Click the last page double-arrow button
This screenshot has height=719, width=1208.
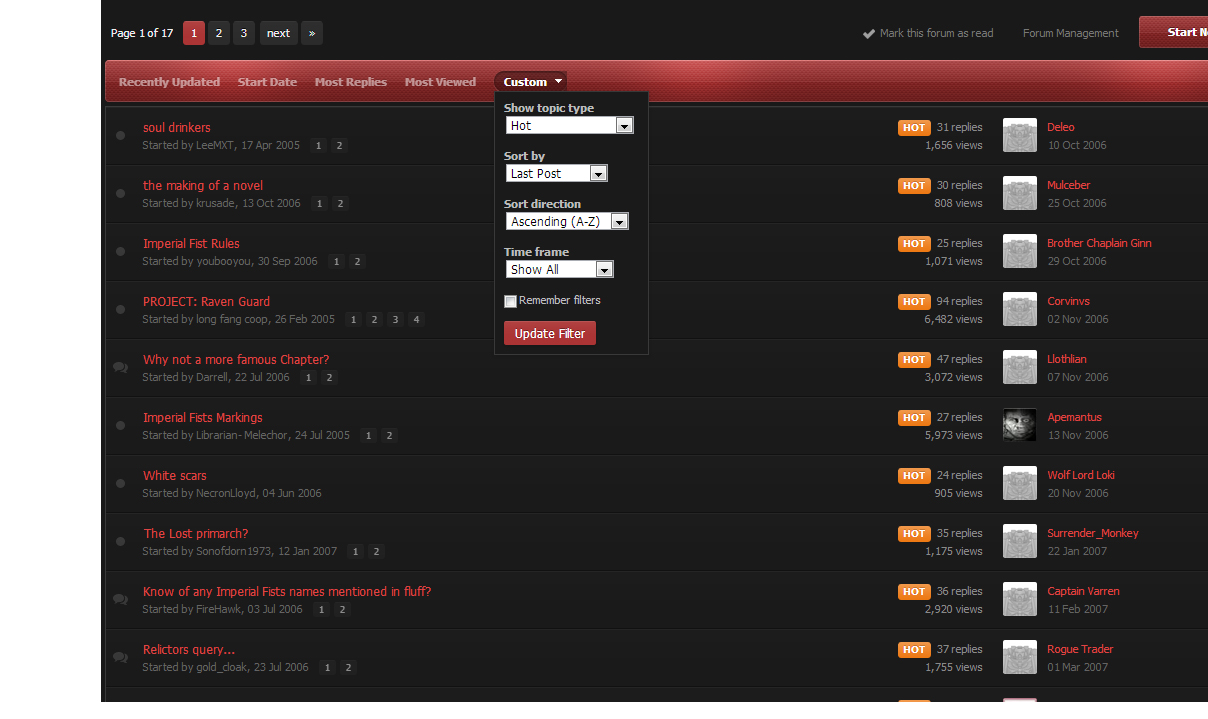312,34
